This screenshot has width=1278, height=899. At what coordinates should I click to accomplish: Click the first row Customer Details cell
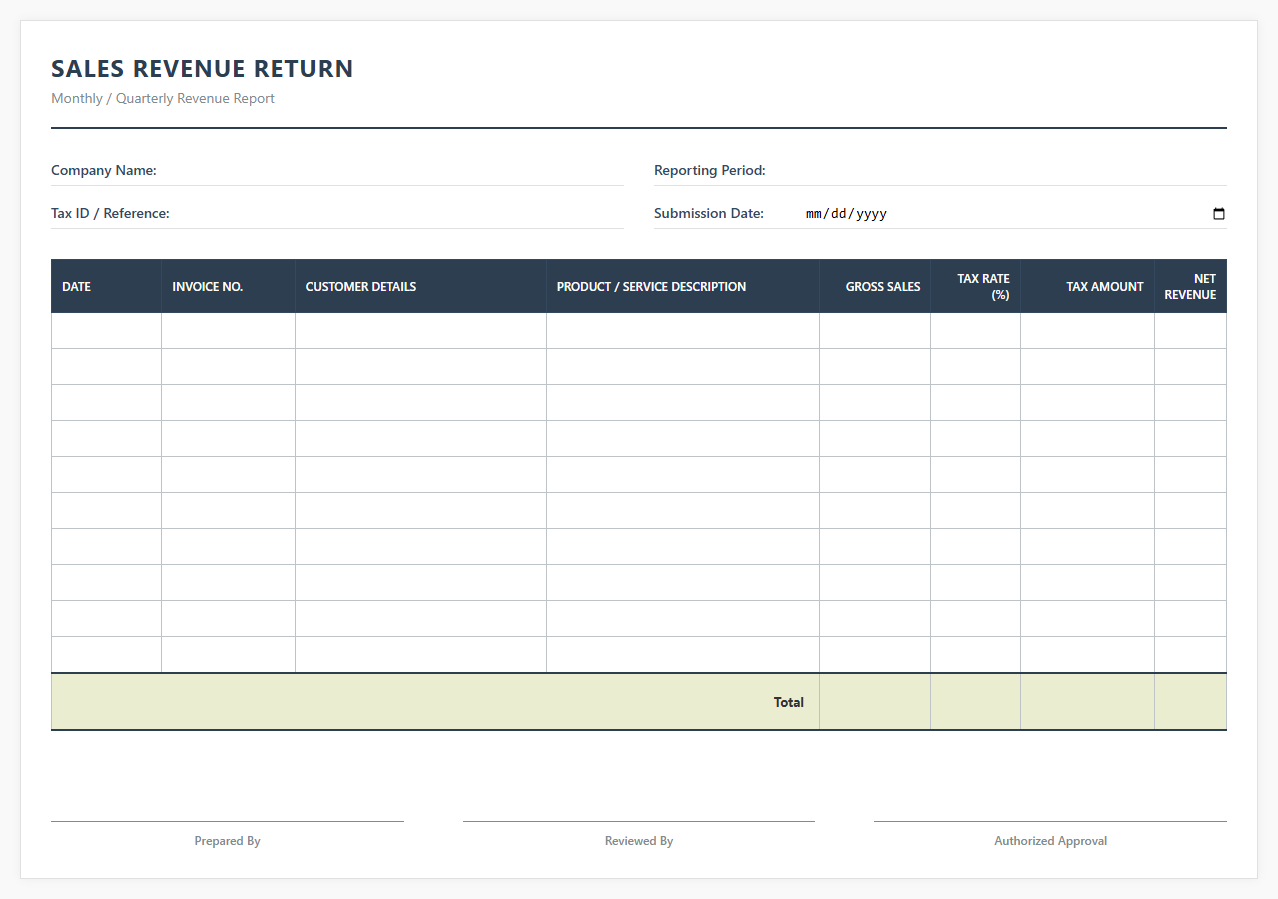pyautogui.click(x=421, y=331)
